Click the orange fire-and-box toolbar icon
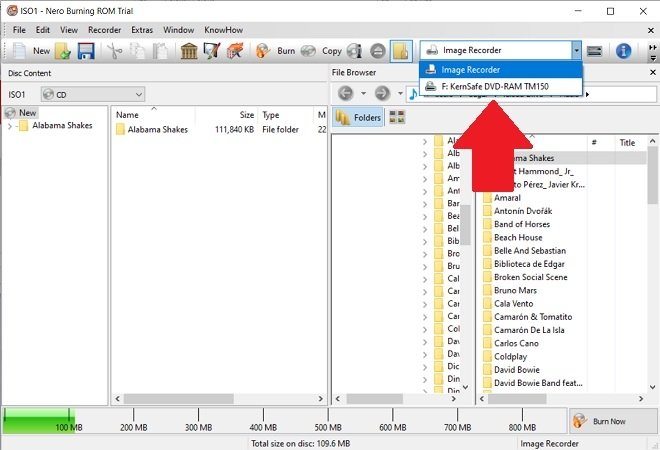 point(235,51)
